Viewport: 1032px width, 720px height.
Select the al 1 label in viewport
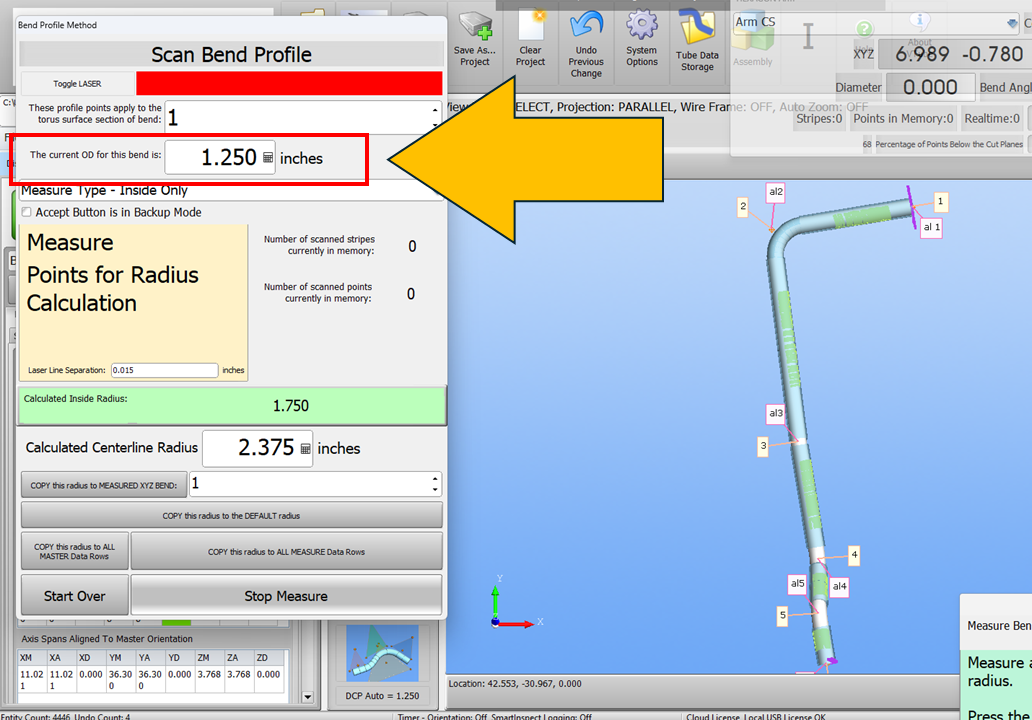pos(931,227)
